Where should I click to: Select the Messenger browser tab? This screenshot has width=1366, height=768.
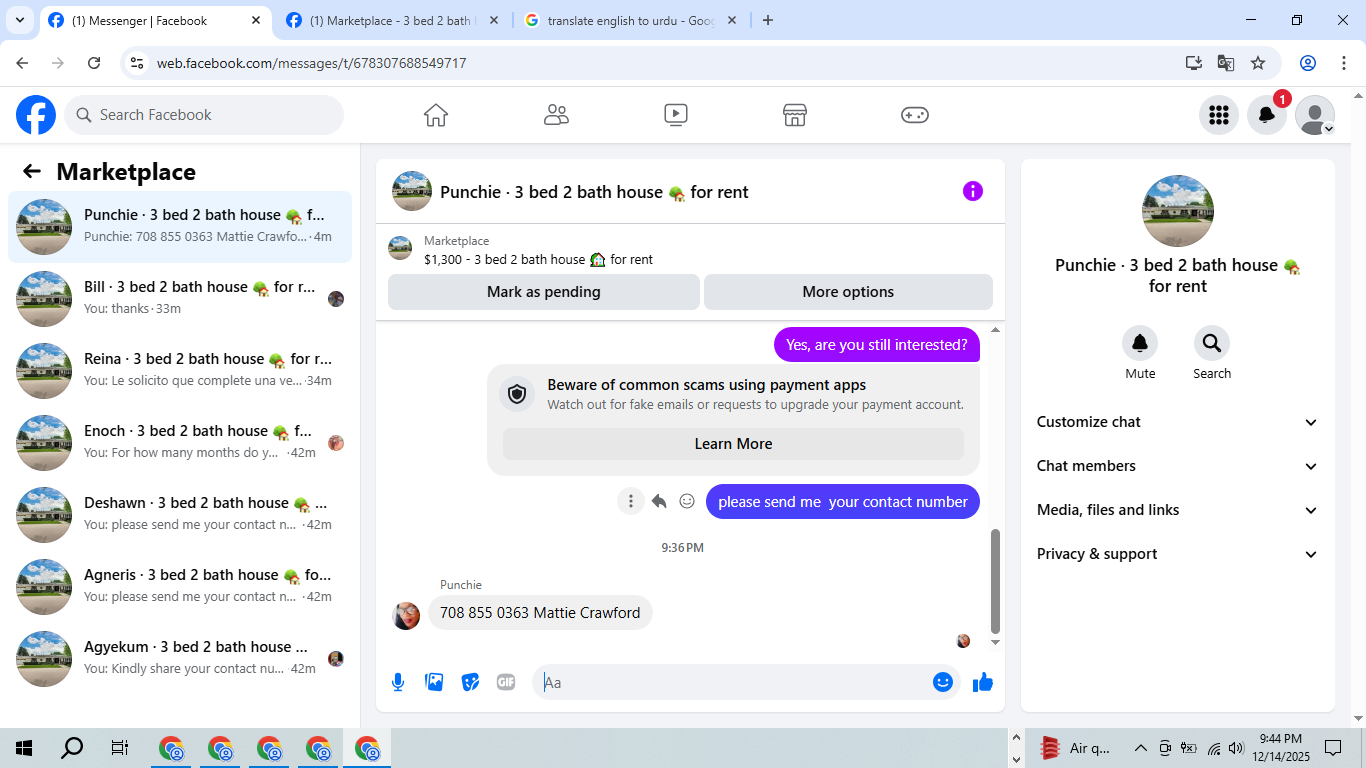tap(156, 20)
